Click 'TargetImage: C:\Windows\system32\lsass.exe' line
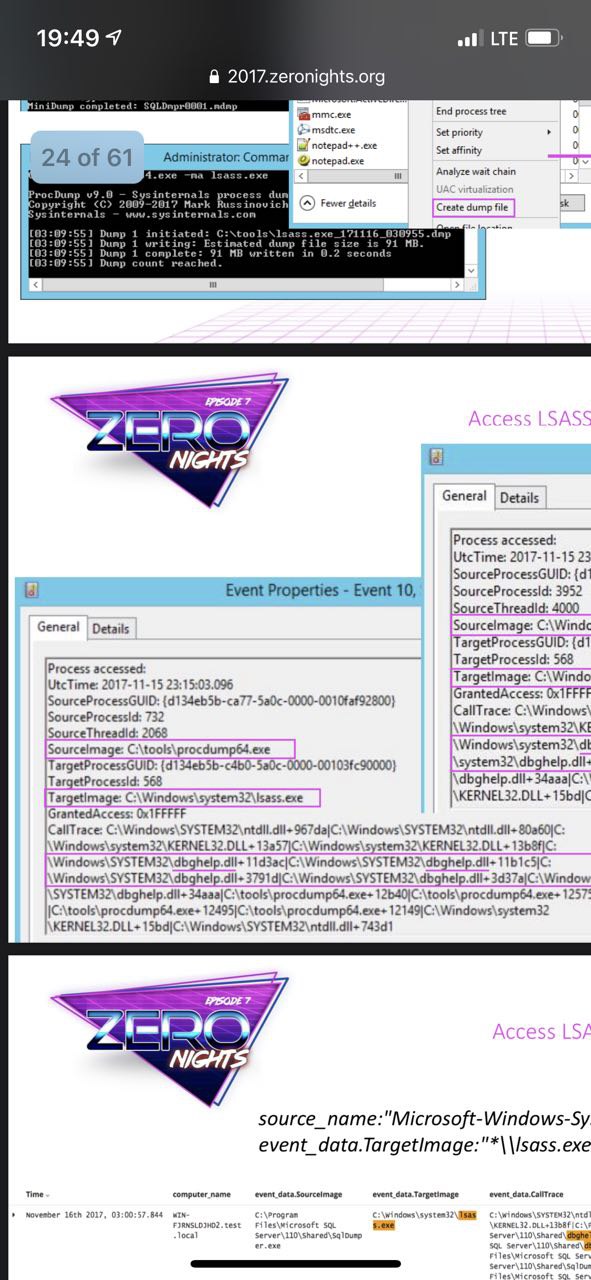Viewport: 591px width, 1280px height. coord(183,797)
